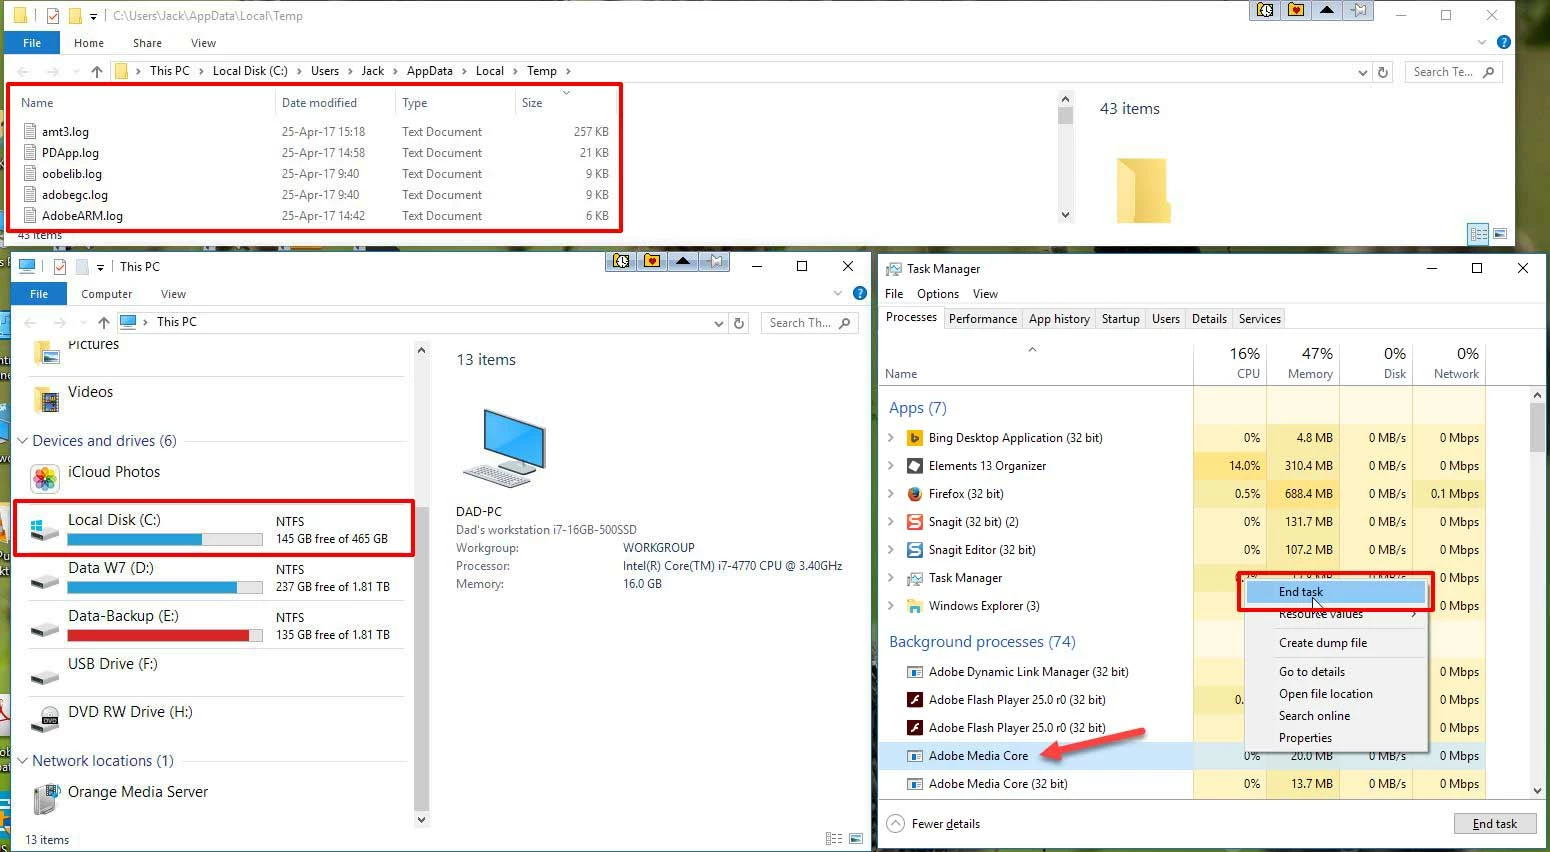1550x852 pixels.
Task: Sort files by Date modified column
Action: [x=319, y=102]
